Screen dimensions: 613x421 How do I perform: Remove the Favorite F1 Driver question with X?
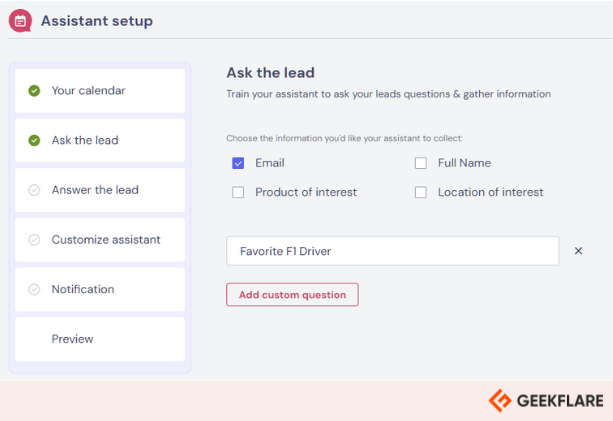pyautogui.click(x=579, y=251)
